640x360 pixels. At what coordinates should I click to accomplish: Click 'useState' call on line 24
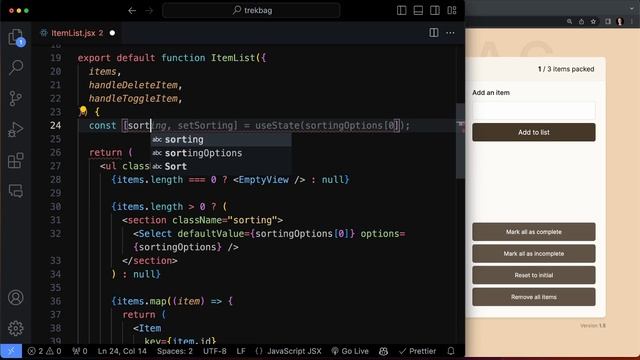point(278,125)
